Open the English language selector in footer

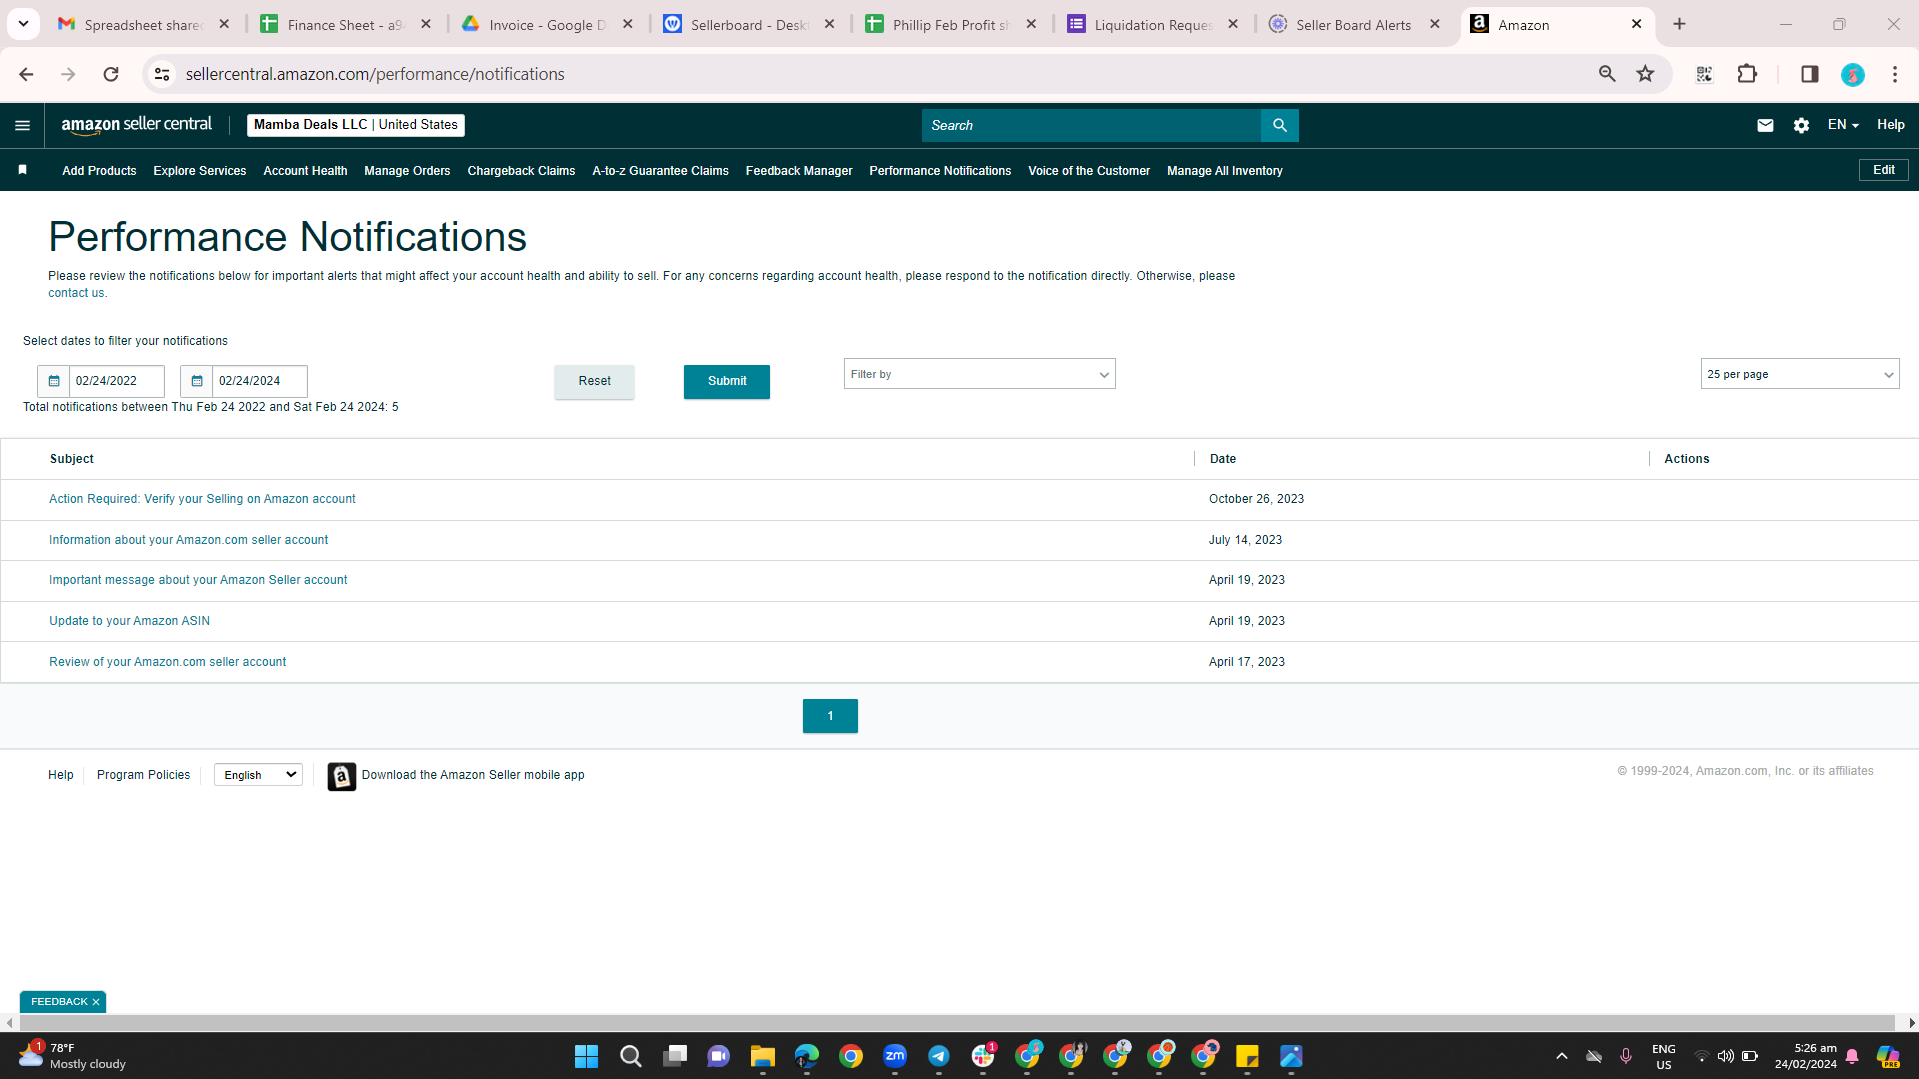[x=258, y=775]
